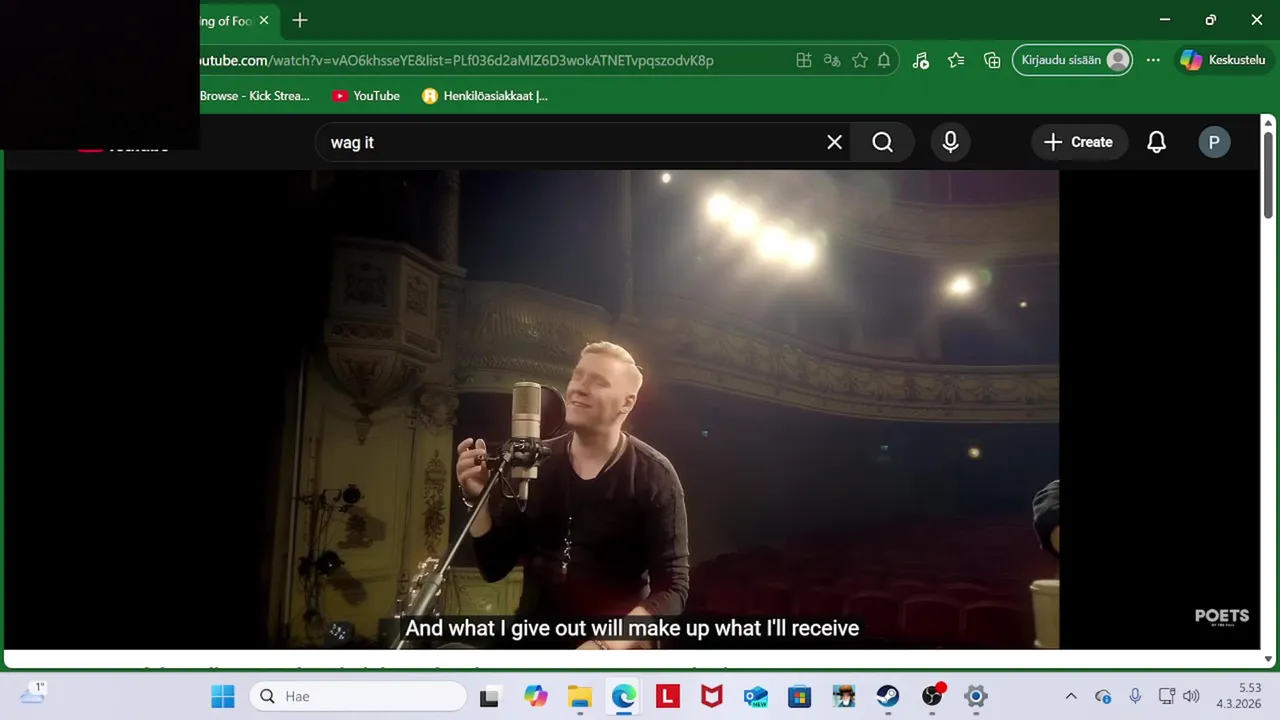
Task: Select the open YouTube browser tab
Action: click(x=226, y=20)
